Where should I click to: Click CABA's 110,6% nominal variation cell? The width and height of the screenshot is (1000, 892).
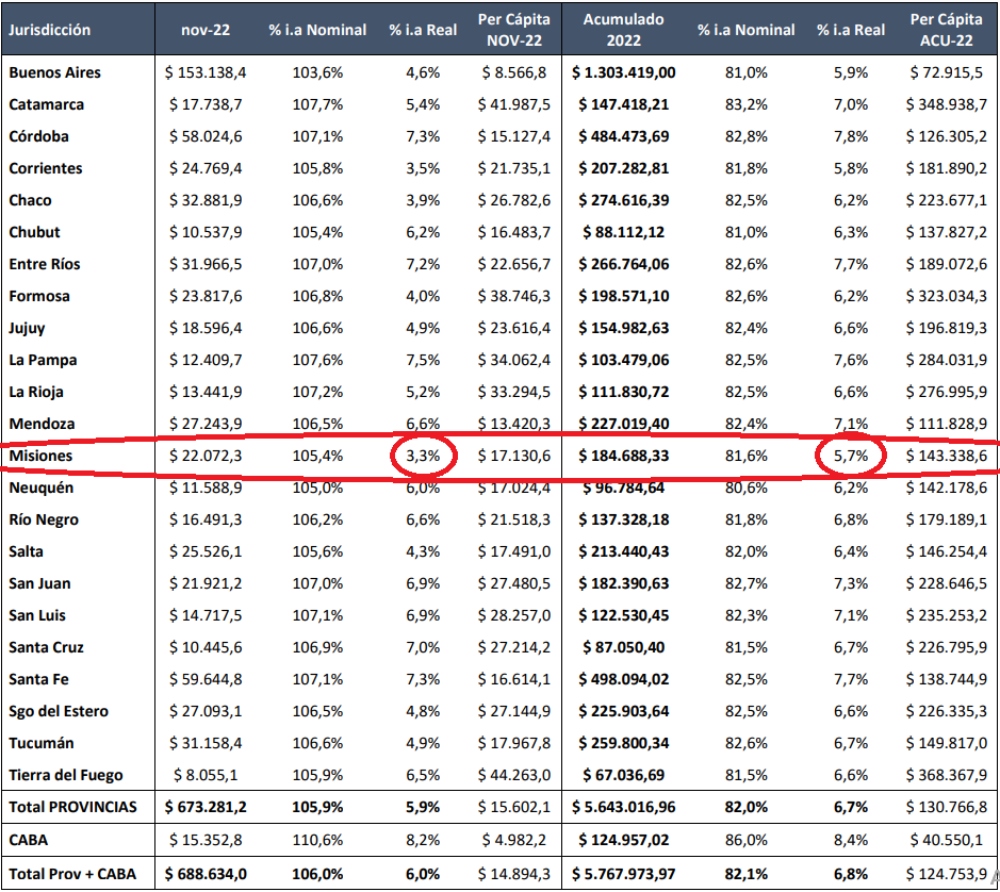(318, 839)
